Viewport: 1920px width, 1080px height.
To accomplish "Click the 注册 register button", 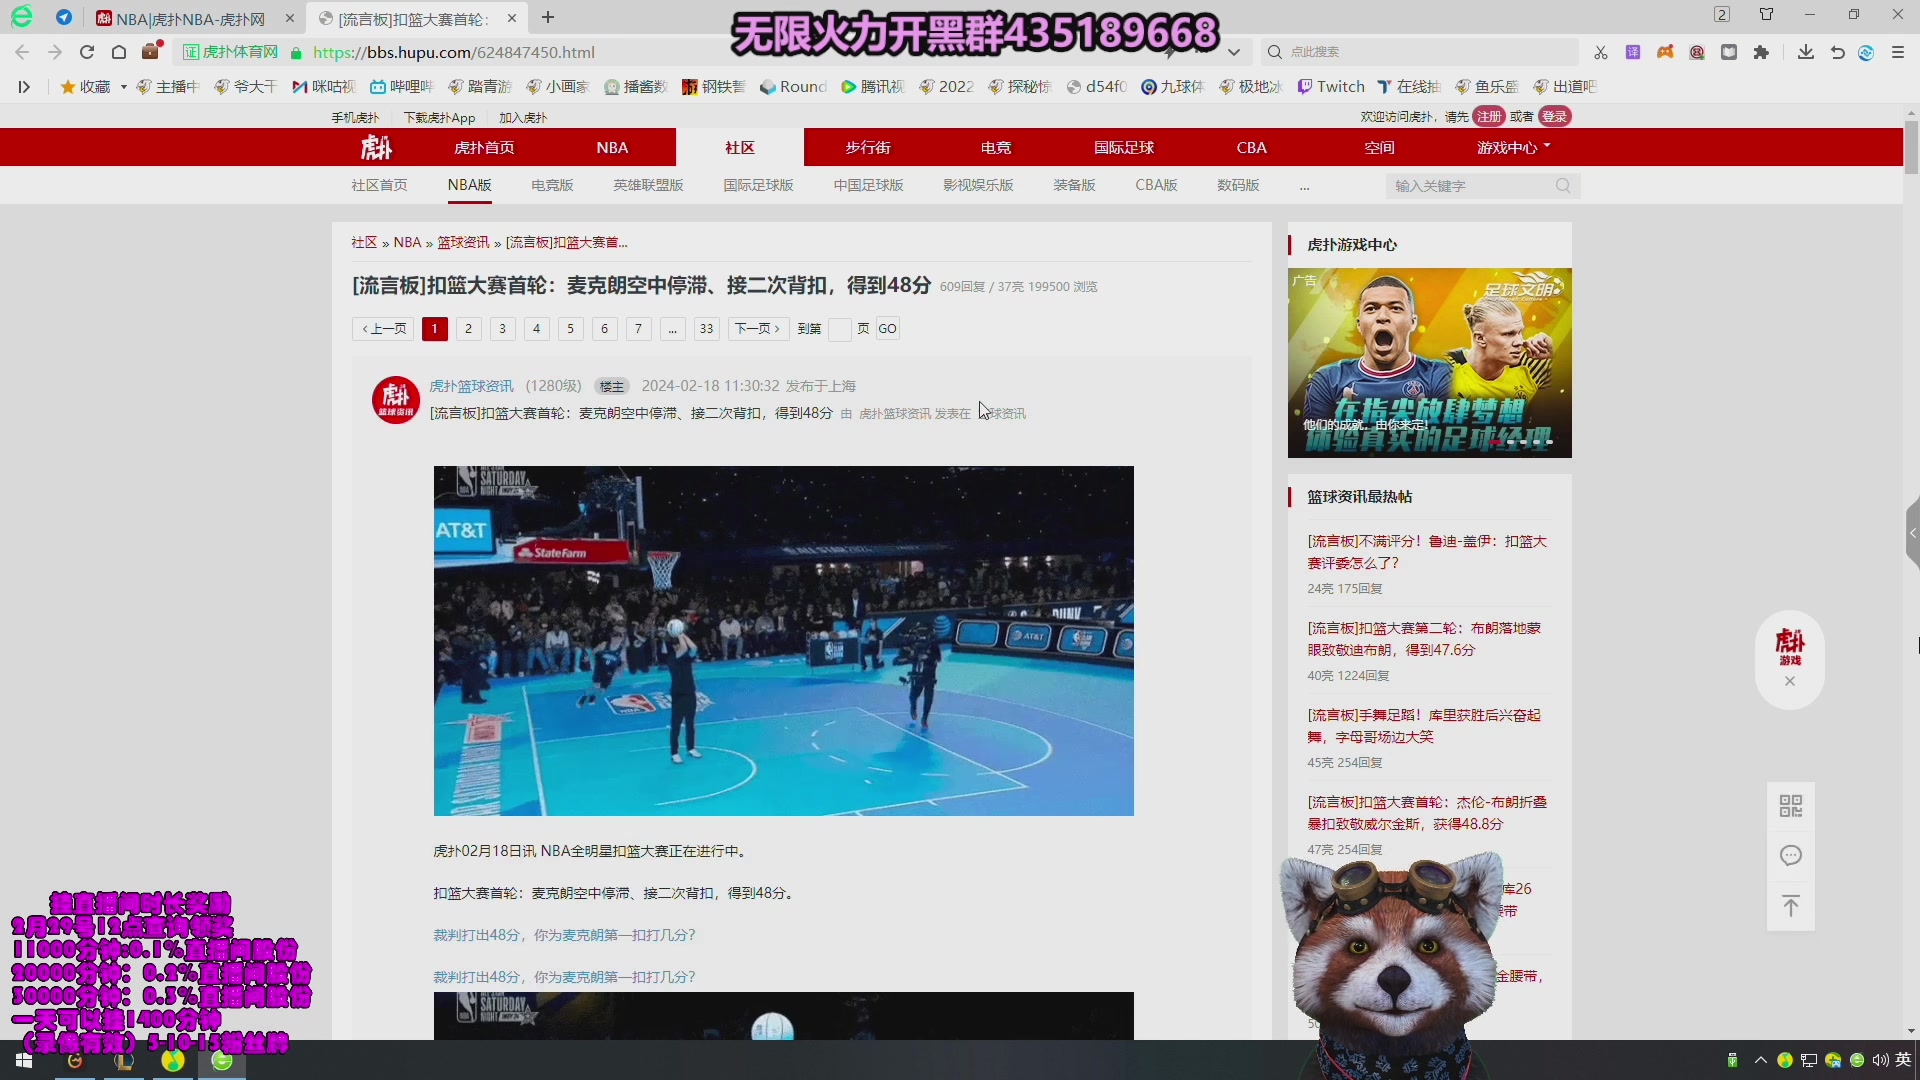I will 1489,117.
